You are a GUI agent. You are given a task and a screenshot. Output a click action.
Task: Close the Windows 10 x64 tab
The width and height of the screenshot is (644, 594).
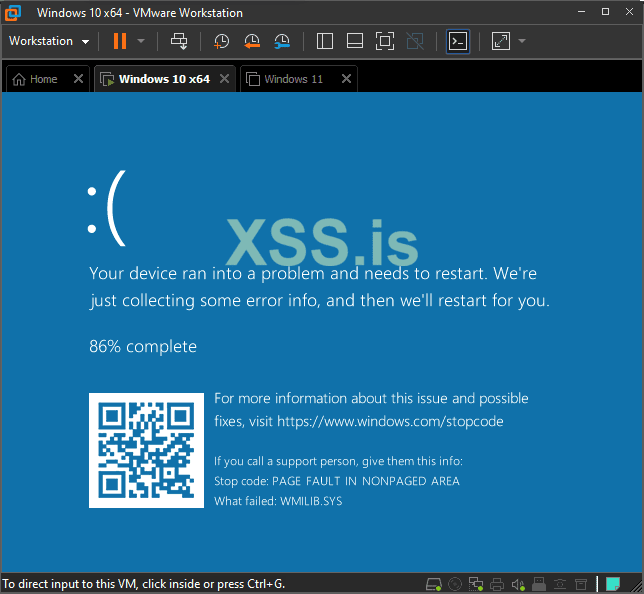225,79
